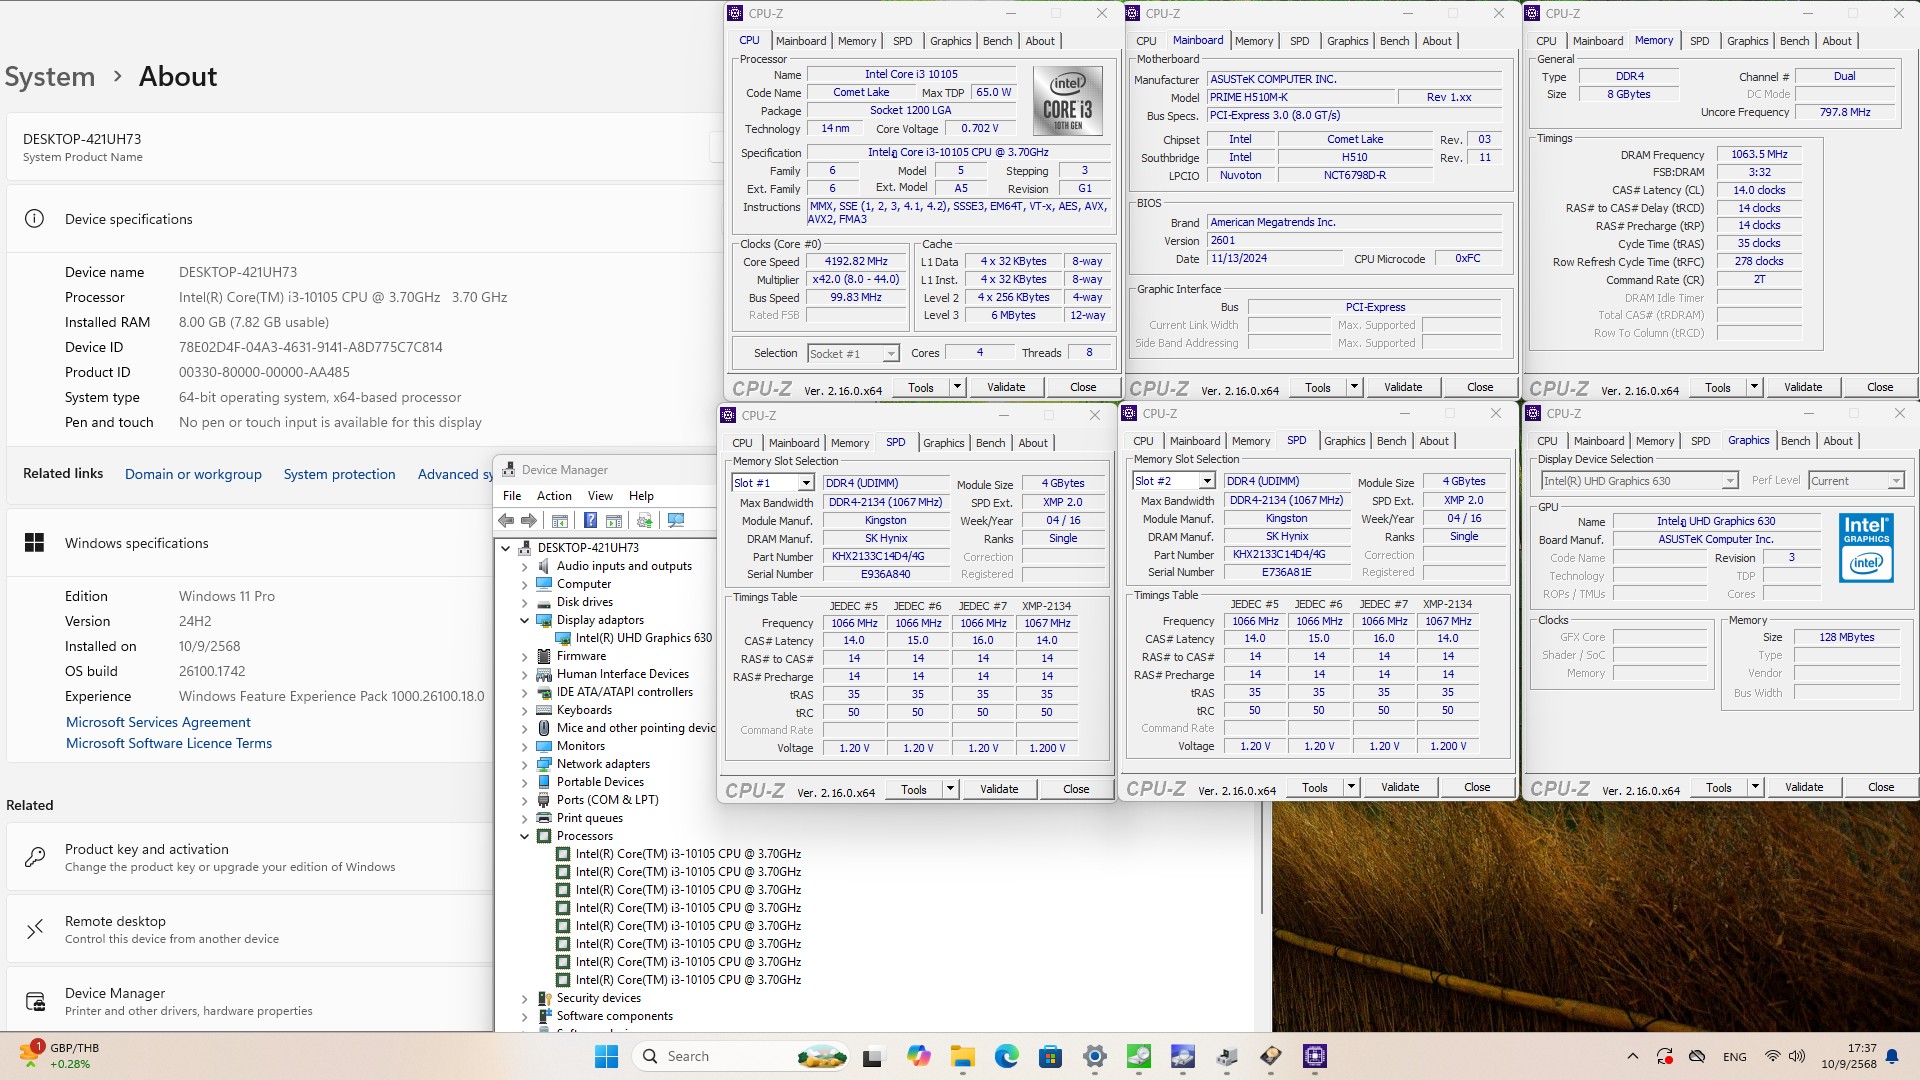The width and height of the screenshot is (1920, 1080).
Task: Click the Forward arrow in Device Manager toolbar
Action: (529, 520)
